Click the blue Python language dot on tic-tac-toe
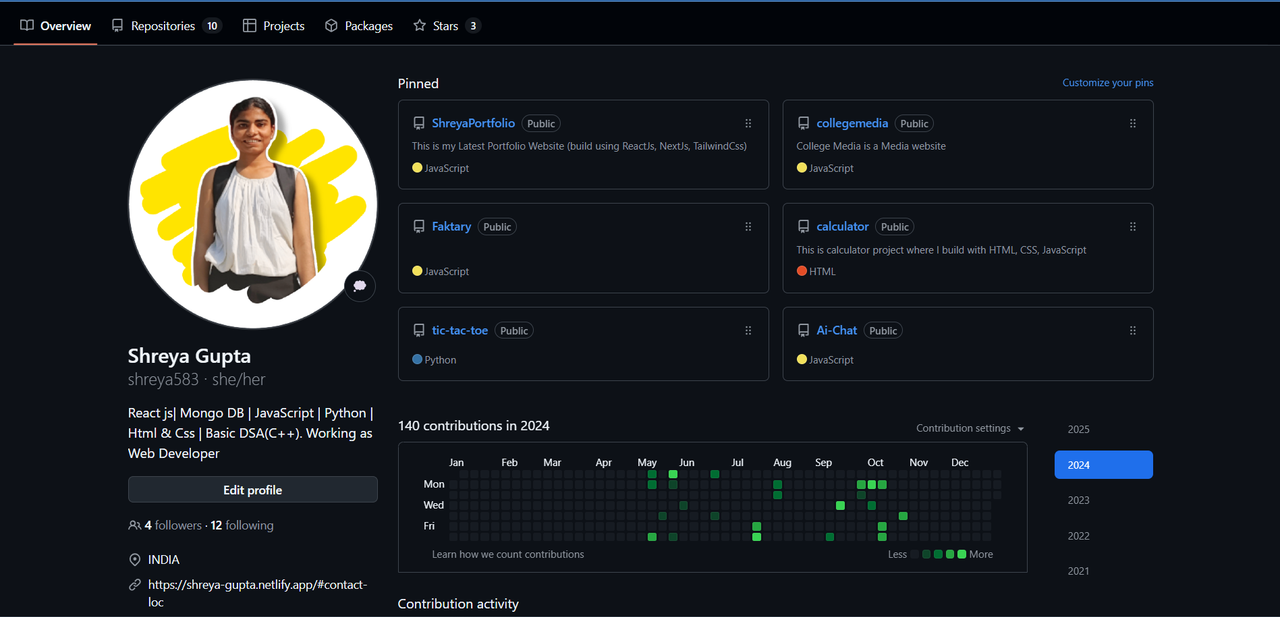 click(417, 359)
